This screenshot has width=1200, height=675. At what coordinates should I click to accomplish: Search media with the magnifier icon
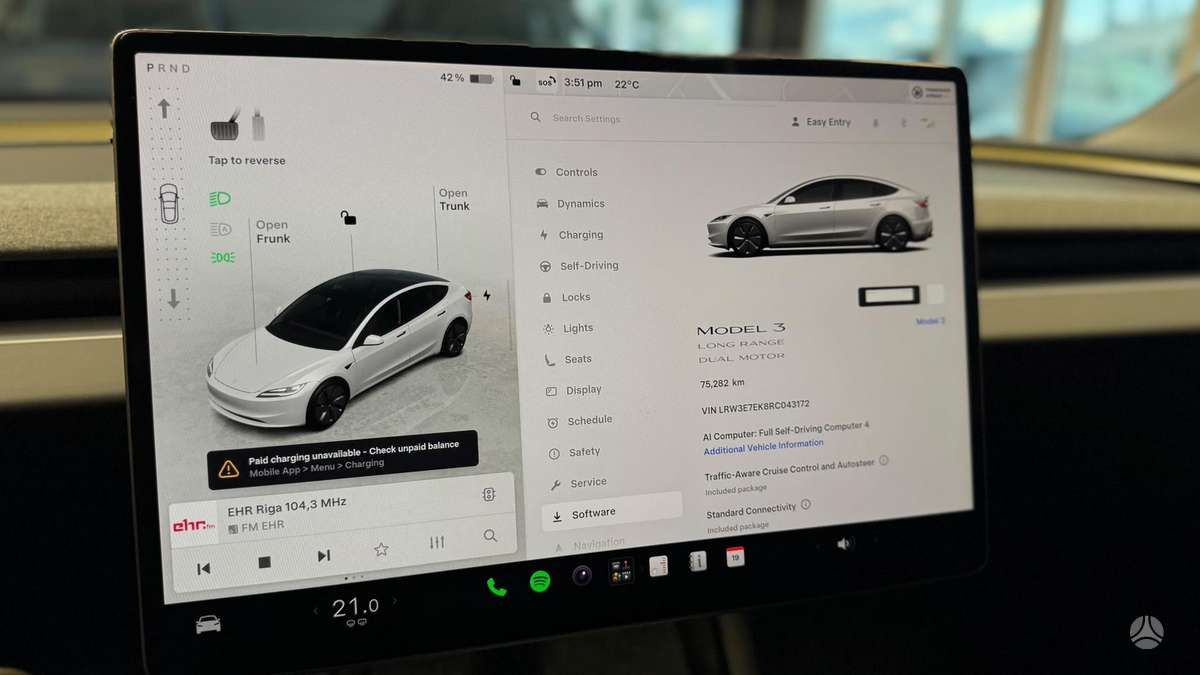[490, 536]
